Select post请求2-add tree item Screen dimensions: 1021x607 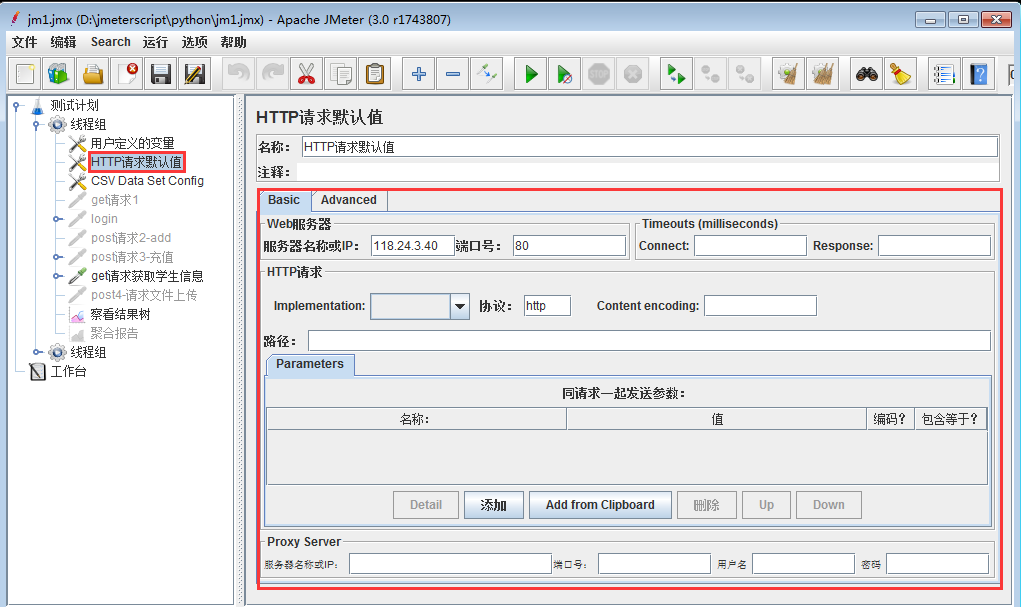[x=131, y=238]
